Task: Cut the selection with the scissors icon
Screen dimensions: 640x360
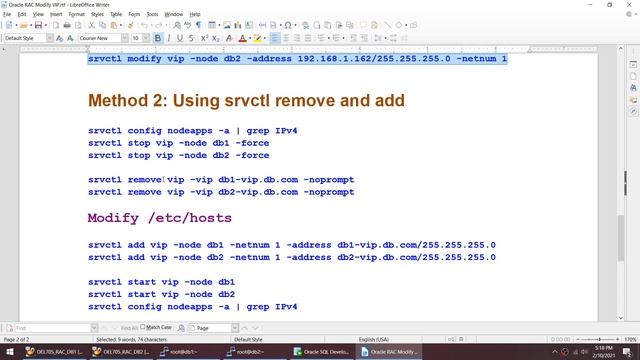Action: (x=92, y=25)
